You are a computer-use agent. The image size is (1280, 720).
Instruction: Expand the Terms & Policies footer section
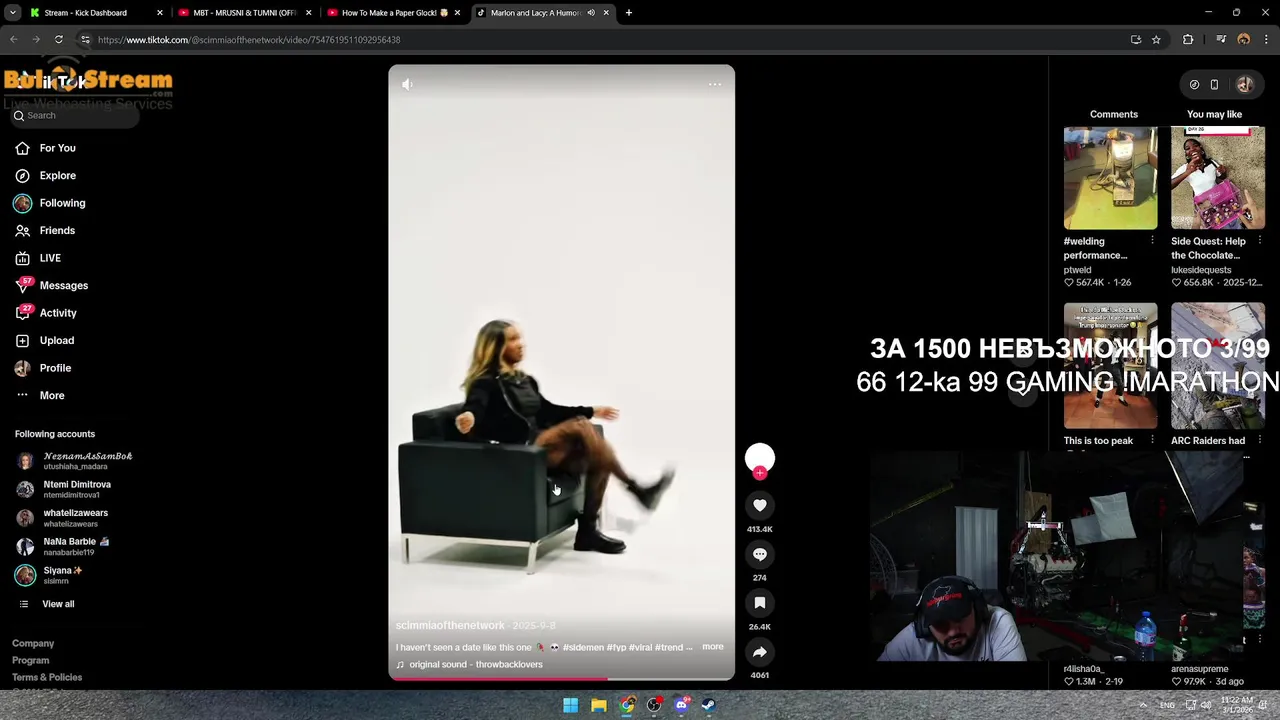pyautogui.click(x=47, y=677)
